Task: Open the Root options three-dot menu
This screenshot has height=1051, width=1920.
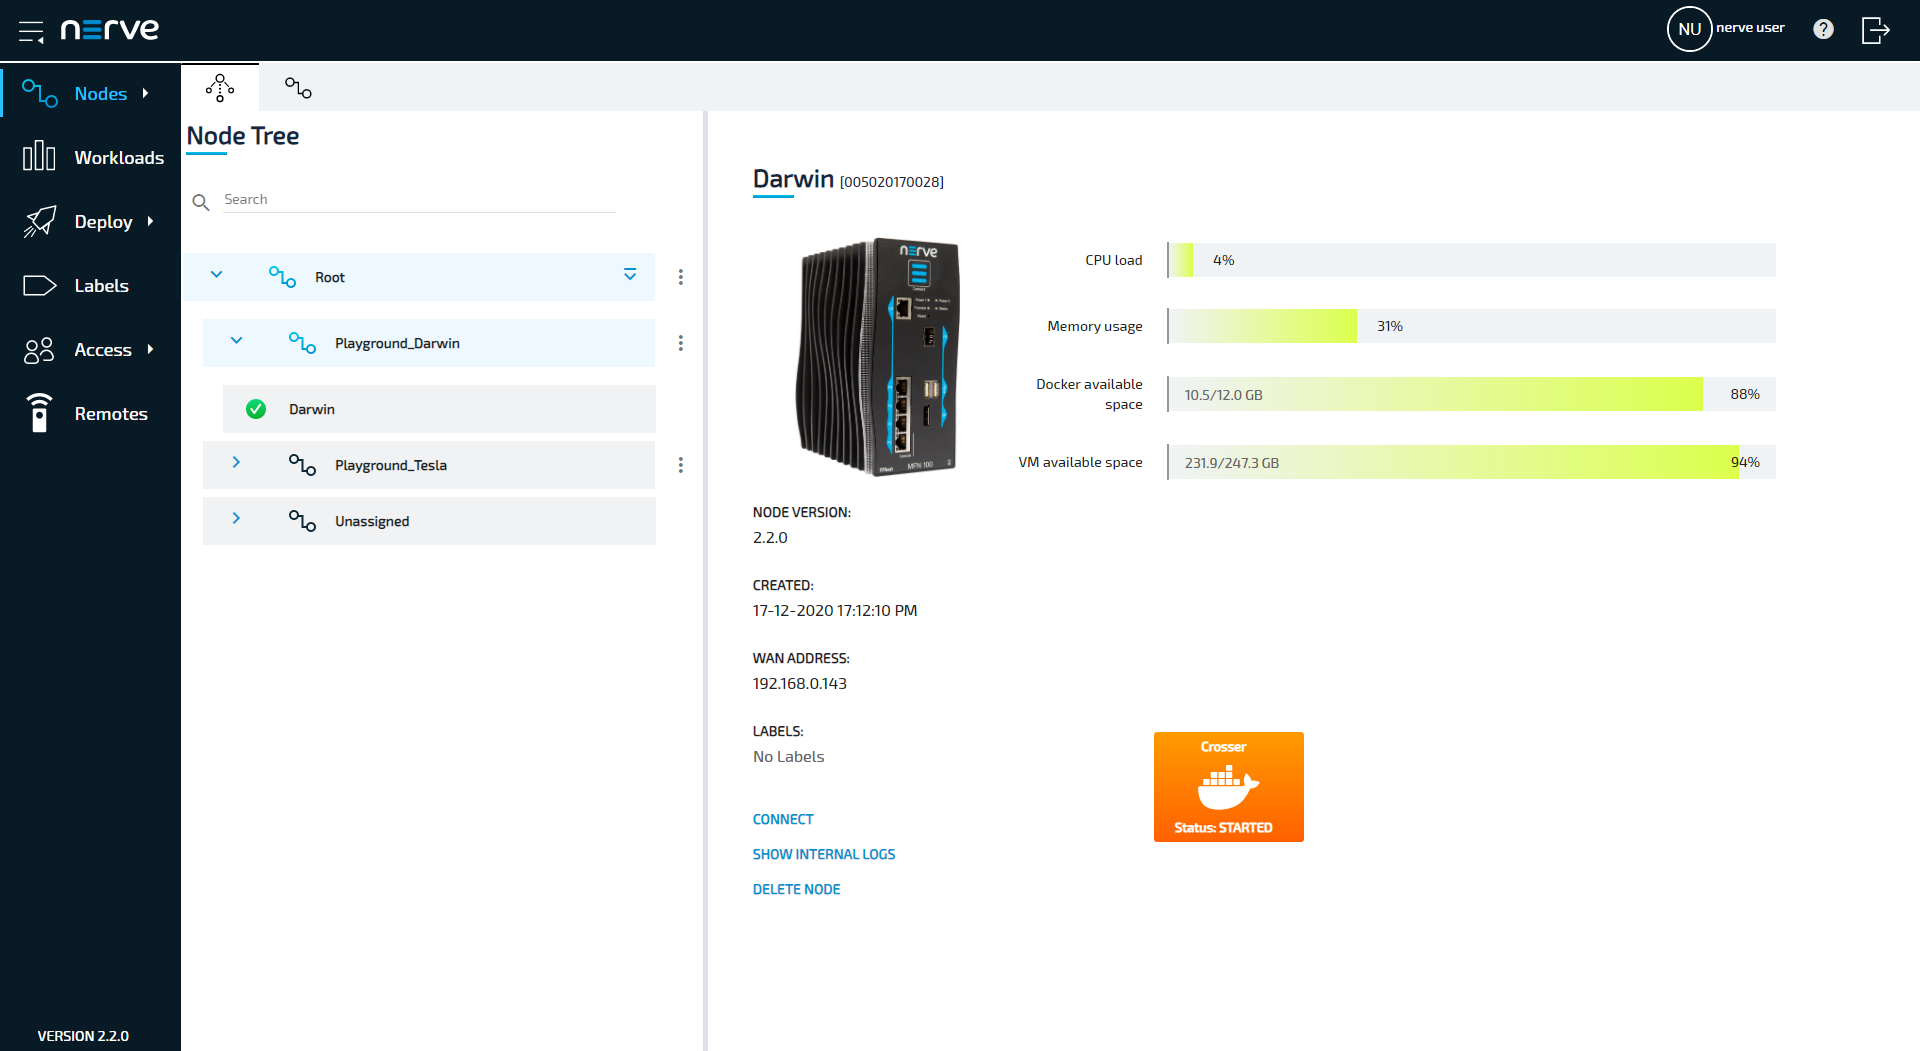Action: pos(681,277)
